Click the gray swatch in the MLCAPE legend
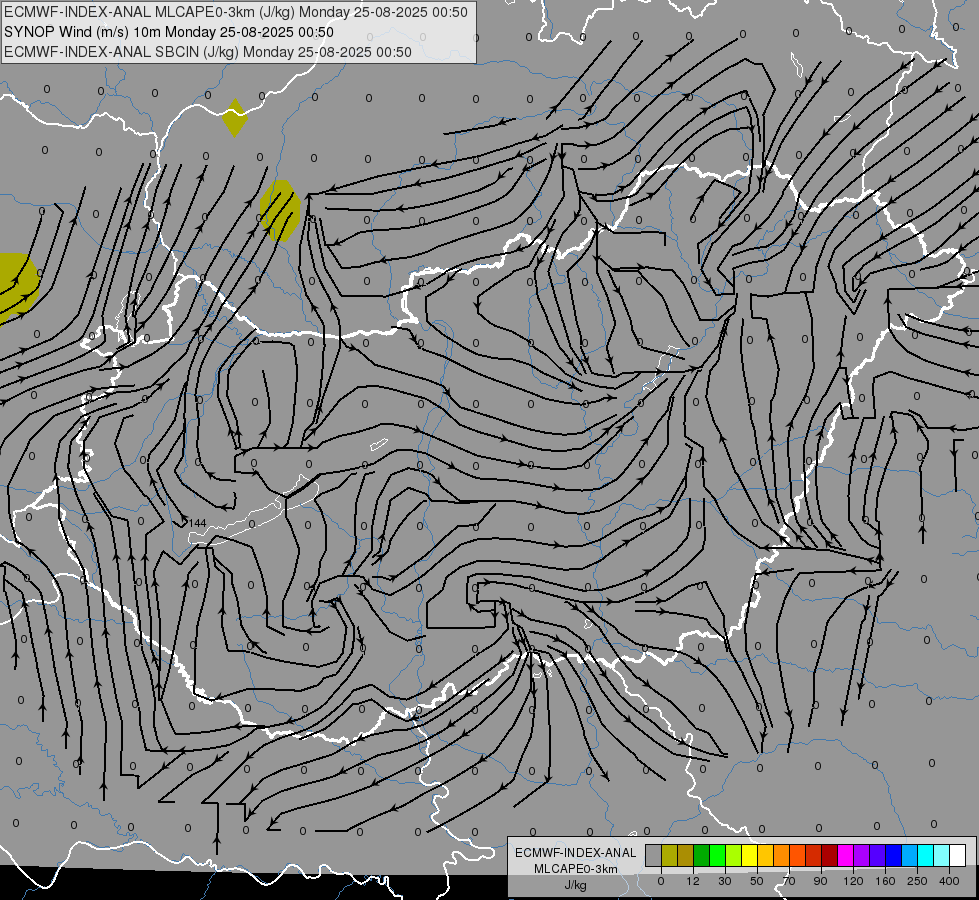The width and height of the screenshot is (979, 900). [x=654, y=855]
